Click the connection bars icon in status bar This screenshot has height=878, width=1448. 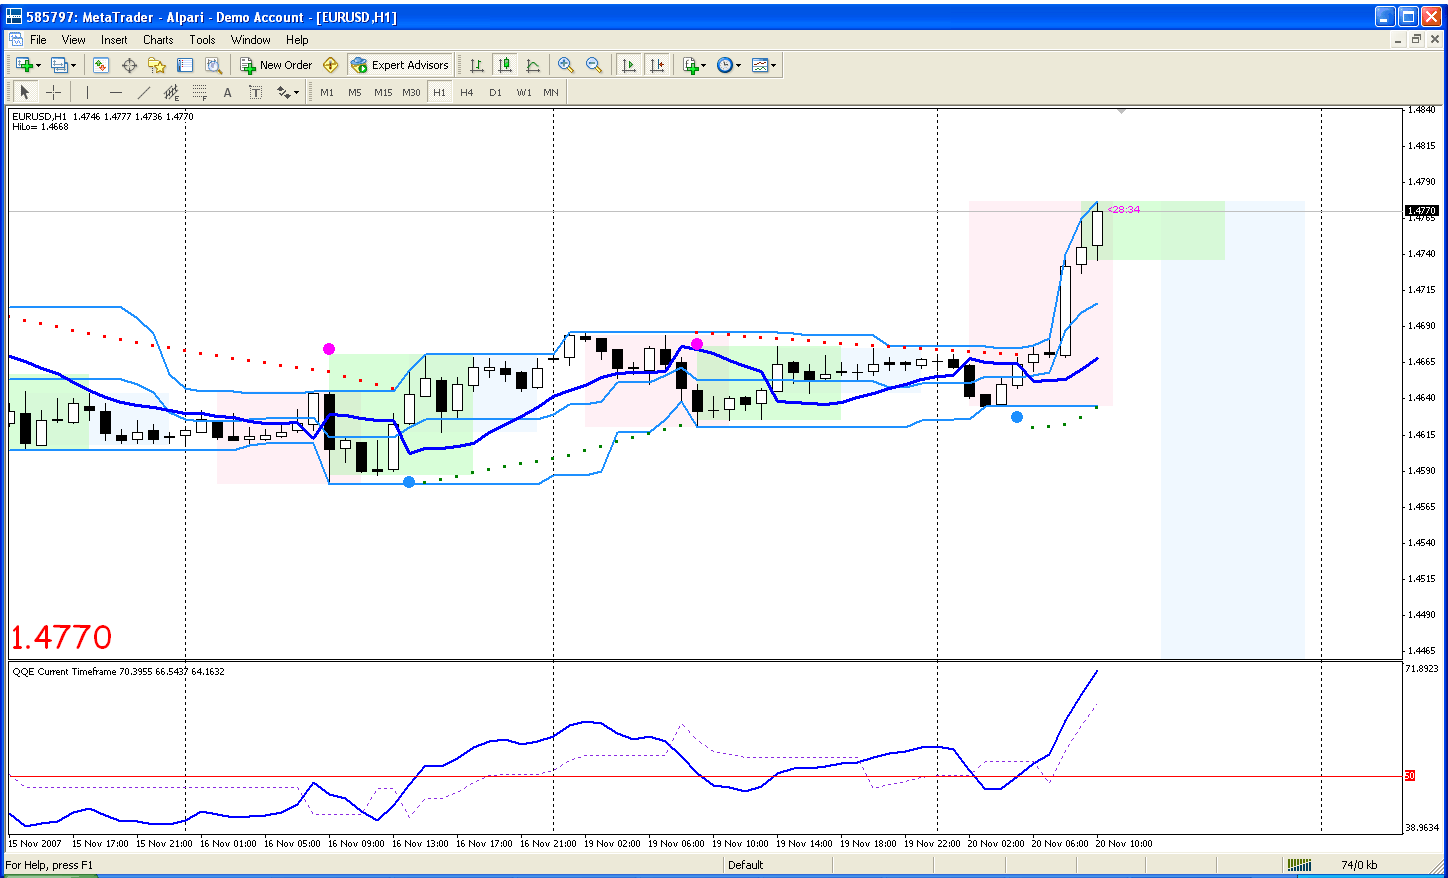(1299, 865)
